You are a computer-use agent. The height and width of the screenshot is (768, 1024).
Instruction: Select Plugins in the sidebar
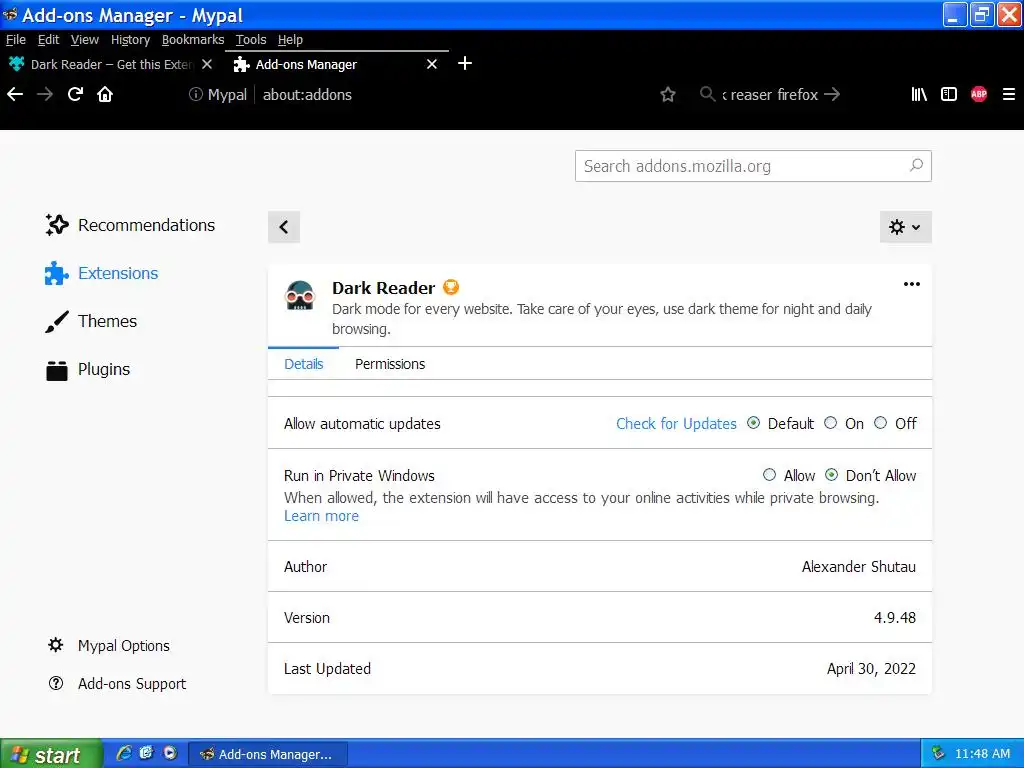pyautogui.click(x=88, y=370)
